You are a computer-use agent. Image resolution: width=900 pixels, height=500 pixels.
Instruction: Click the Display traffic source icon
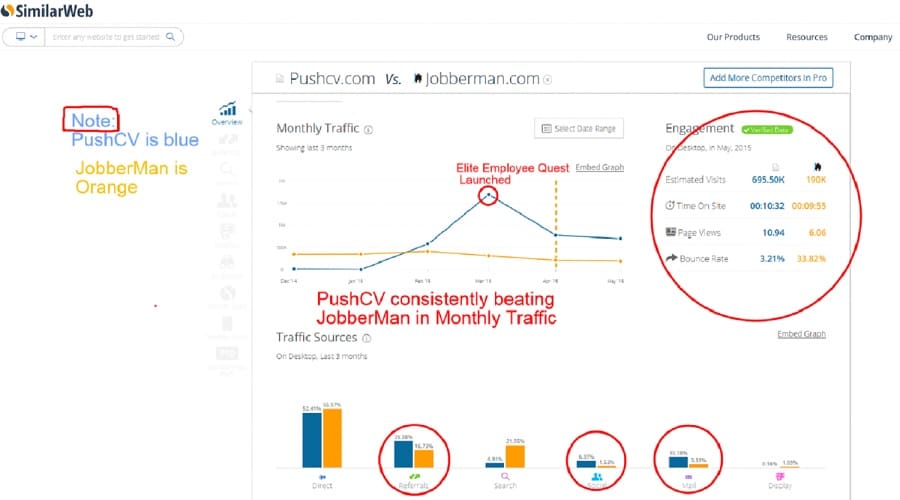click(780, 476)
